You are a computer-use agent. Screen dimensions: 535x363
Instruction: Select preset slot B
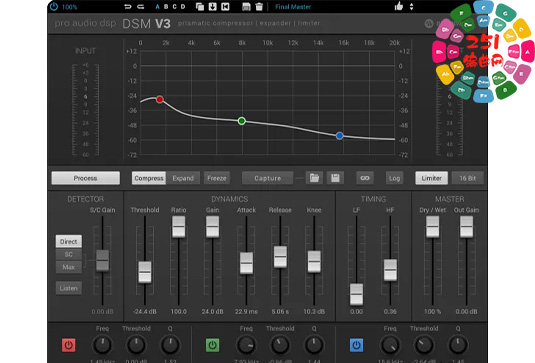166,6
